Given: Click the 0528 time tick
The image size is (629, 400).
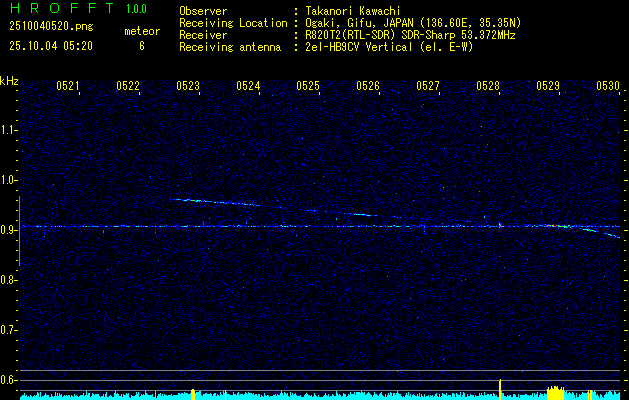Looking at the screenshot, I should 488,86.
